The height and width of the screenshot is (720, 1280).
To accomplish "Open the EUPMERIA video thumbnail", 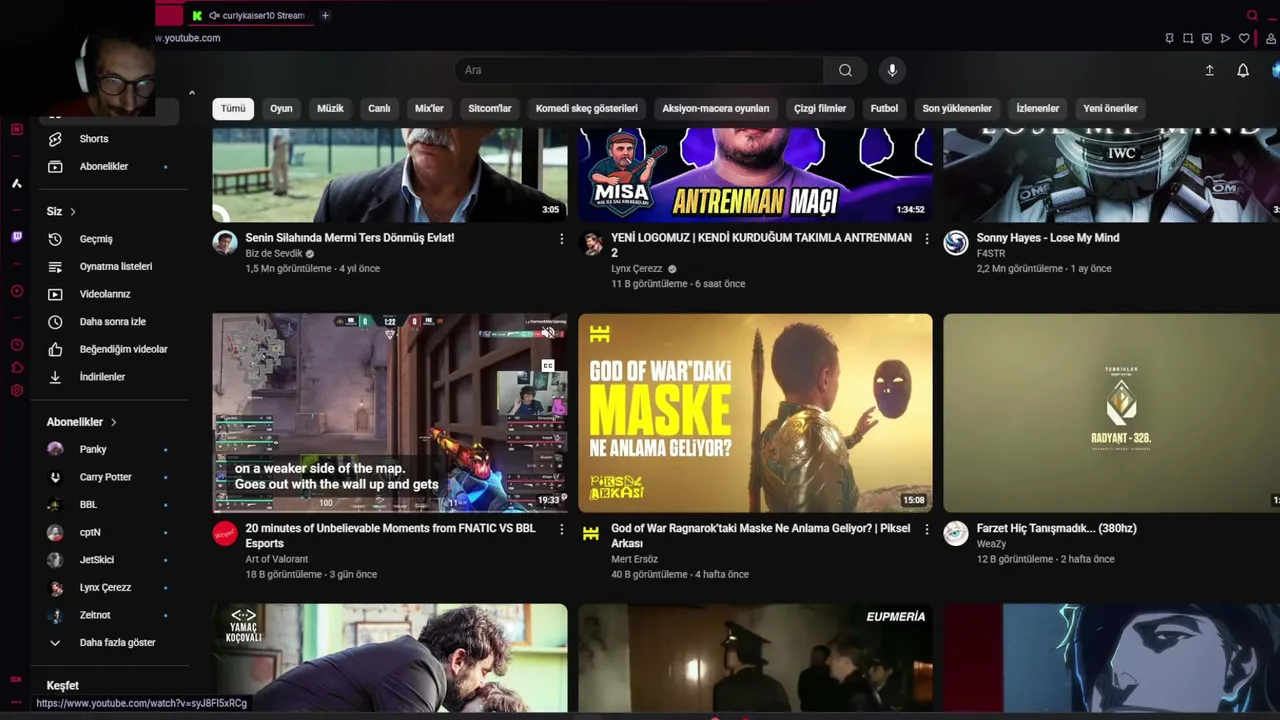I will point(755,658).
